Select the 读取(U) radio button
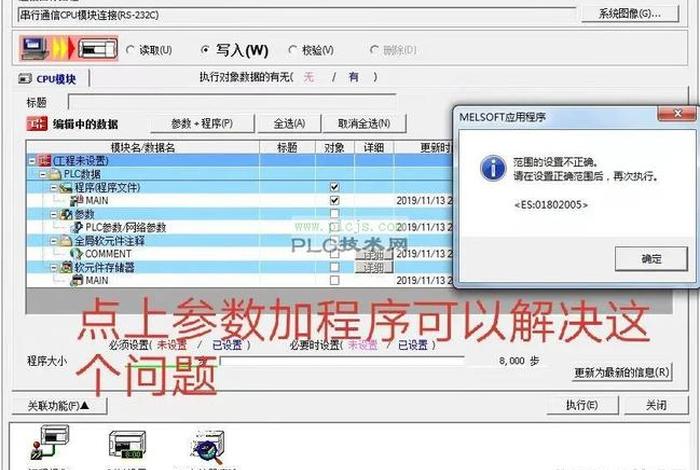700x470 pixels. [130, 50]
